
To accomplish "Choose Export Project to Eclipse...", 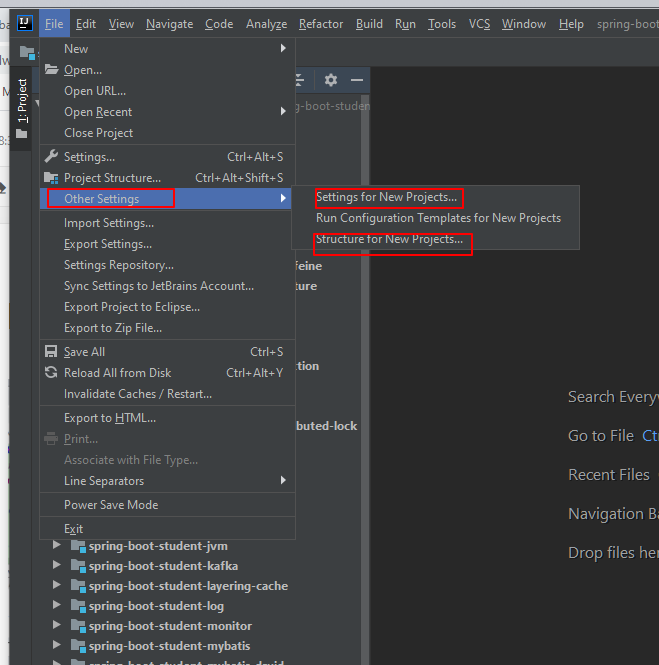I will (167, 307).
